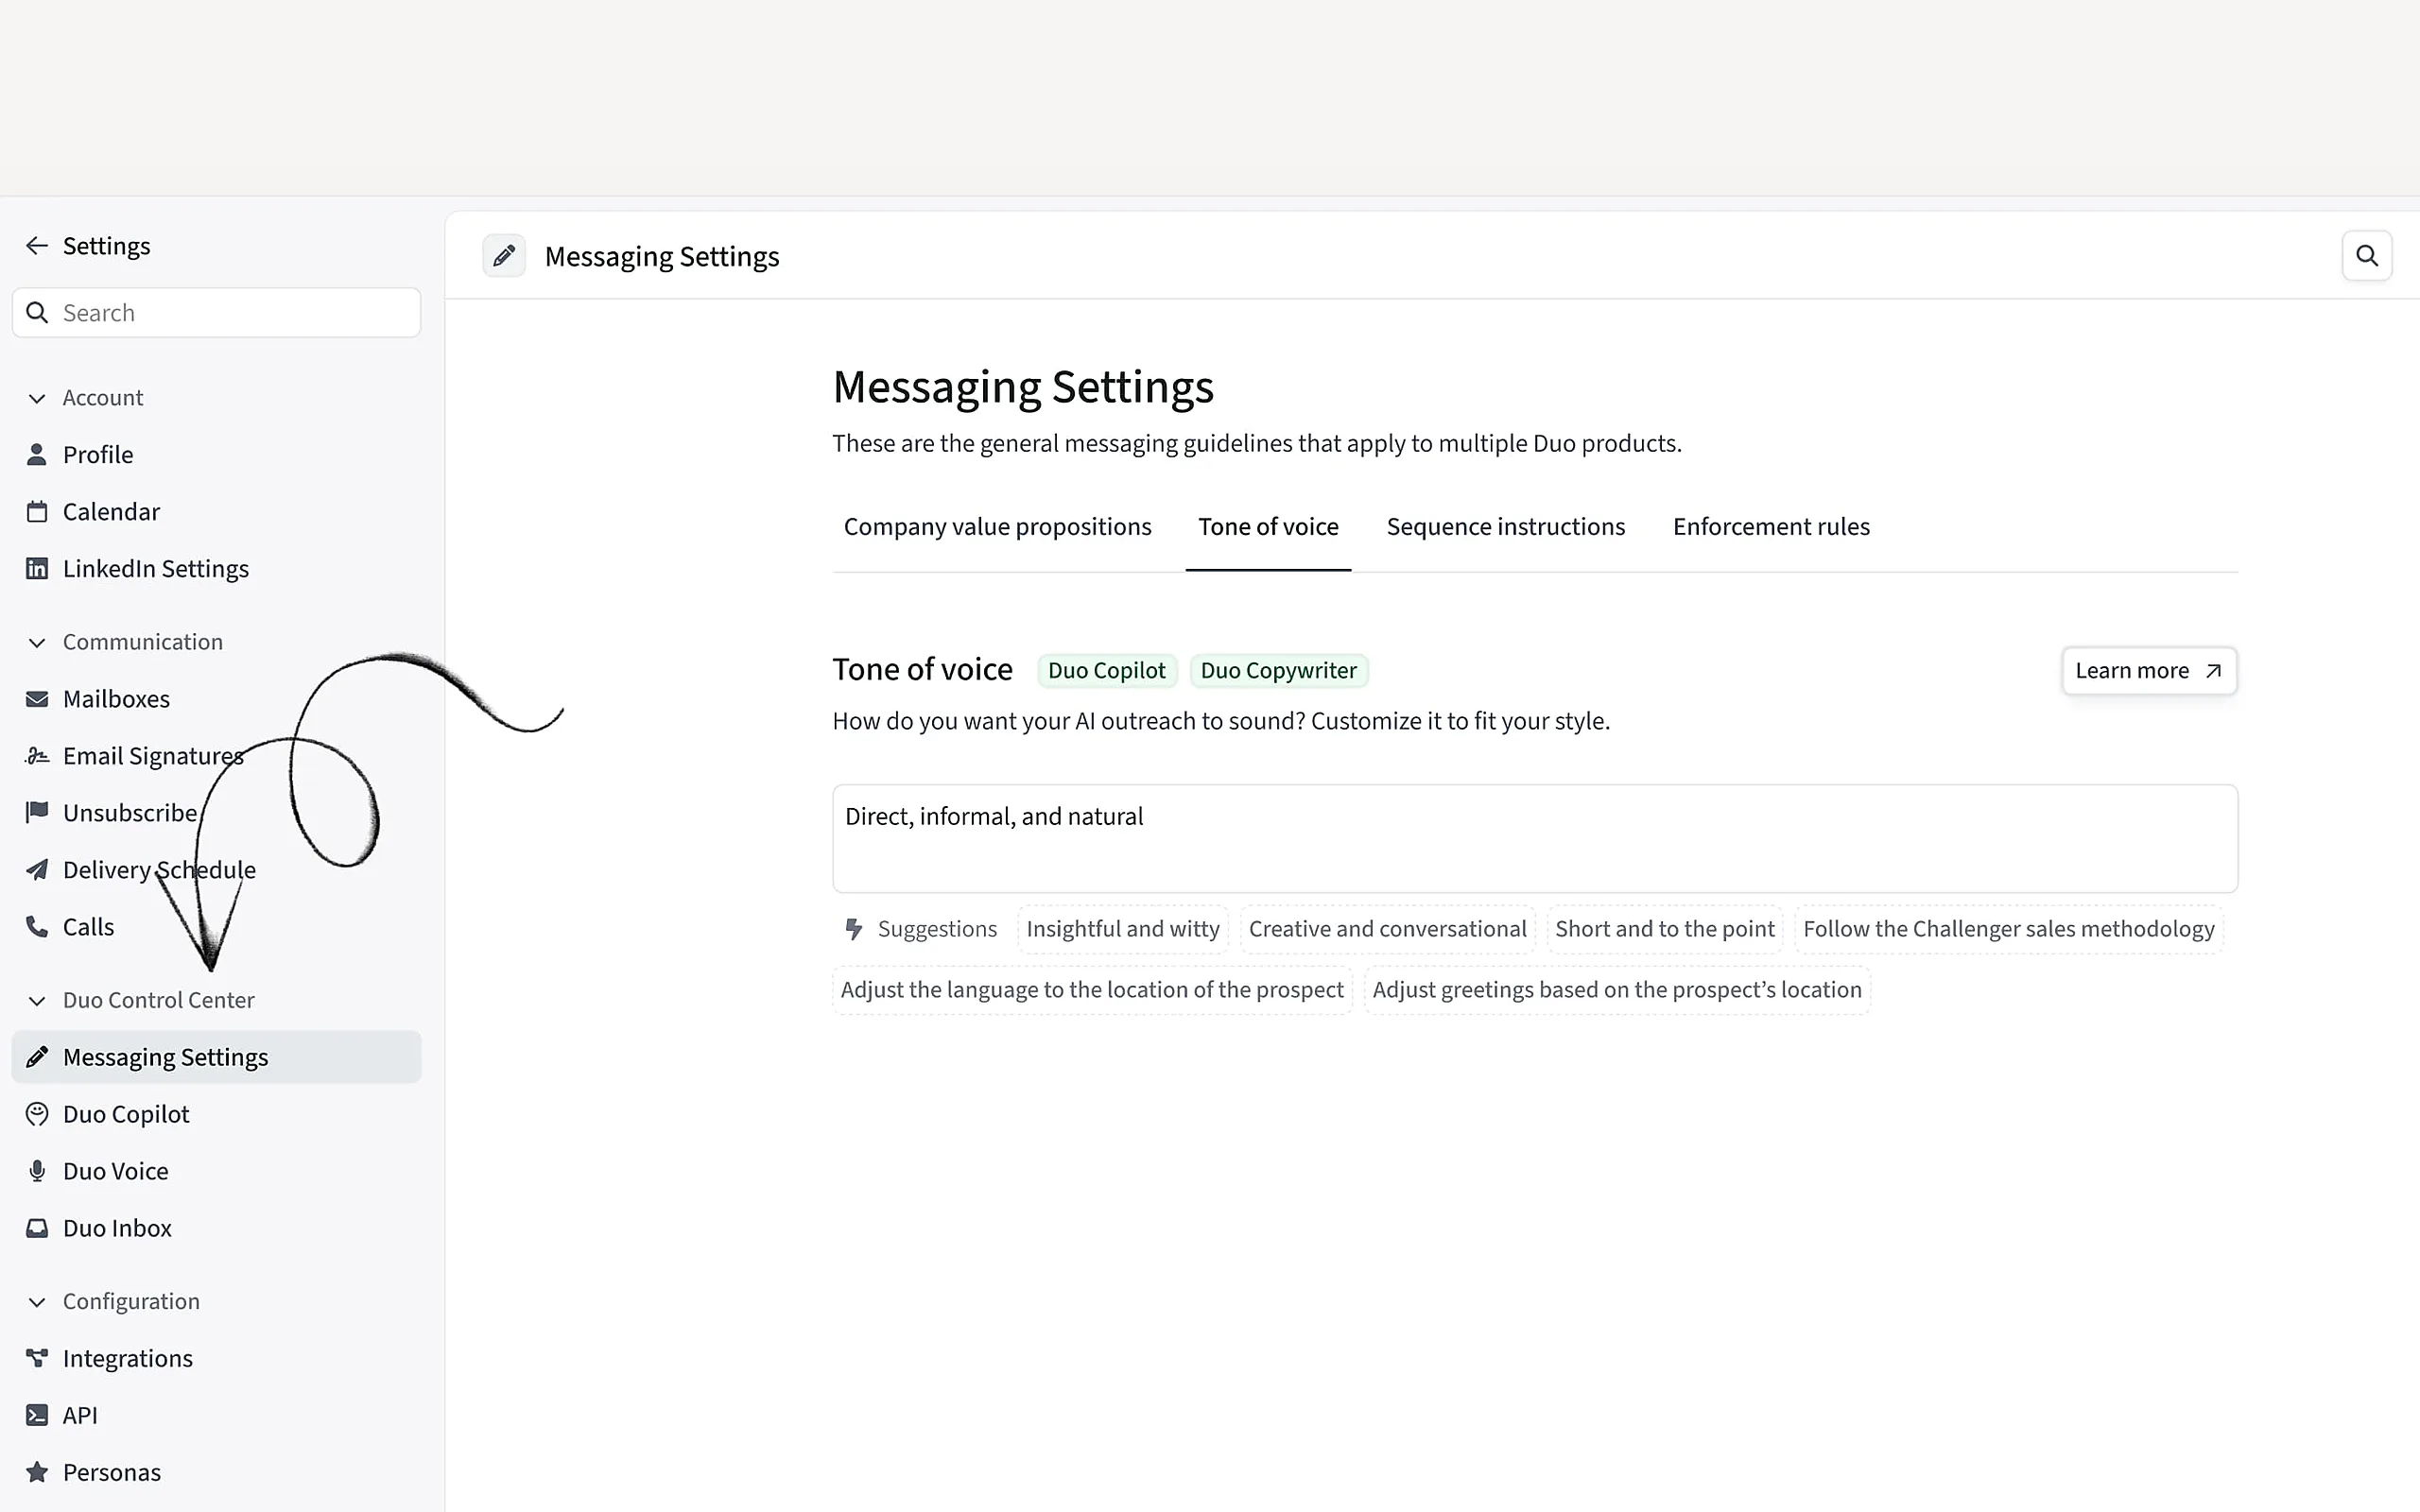Focus the tone of voice text box
This screenshot has width=2420, height=1512.
click(1535, 838)
